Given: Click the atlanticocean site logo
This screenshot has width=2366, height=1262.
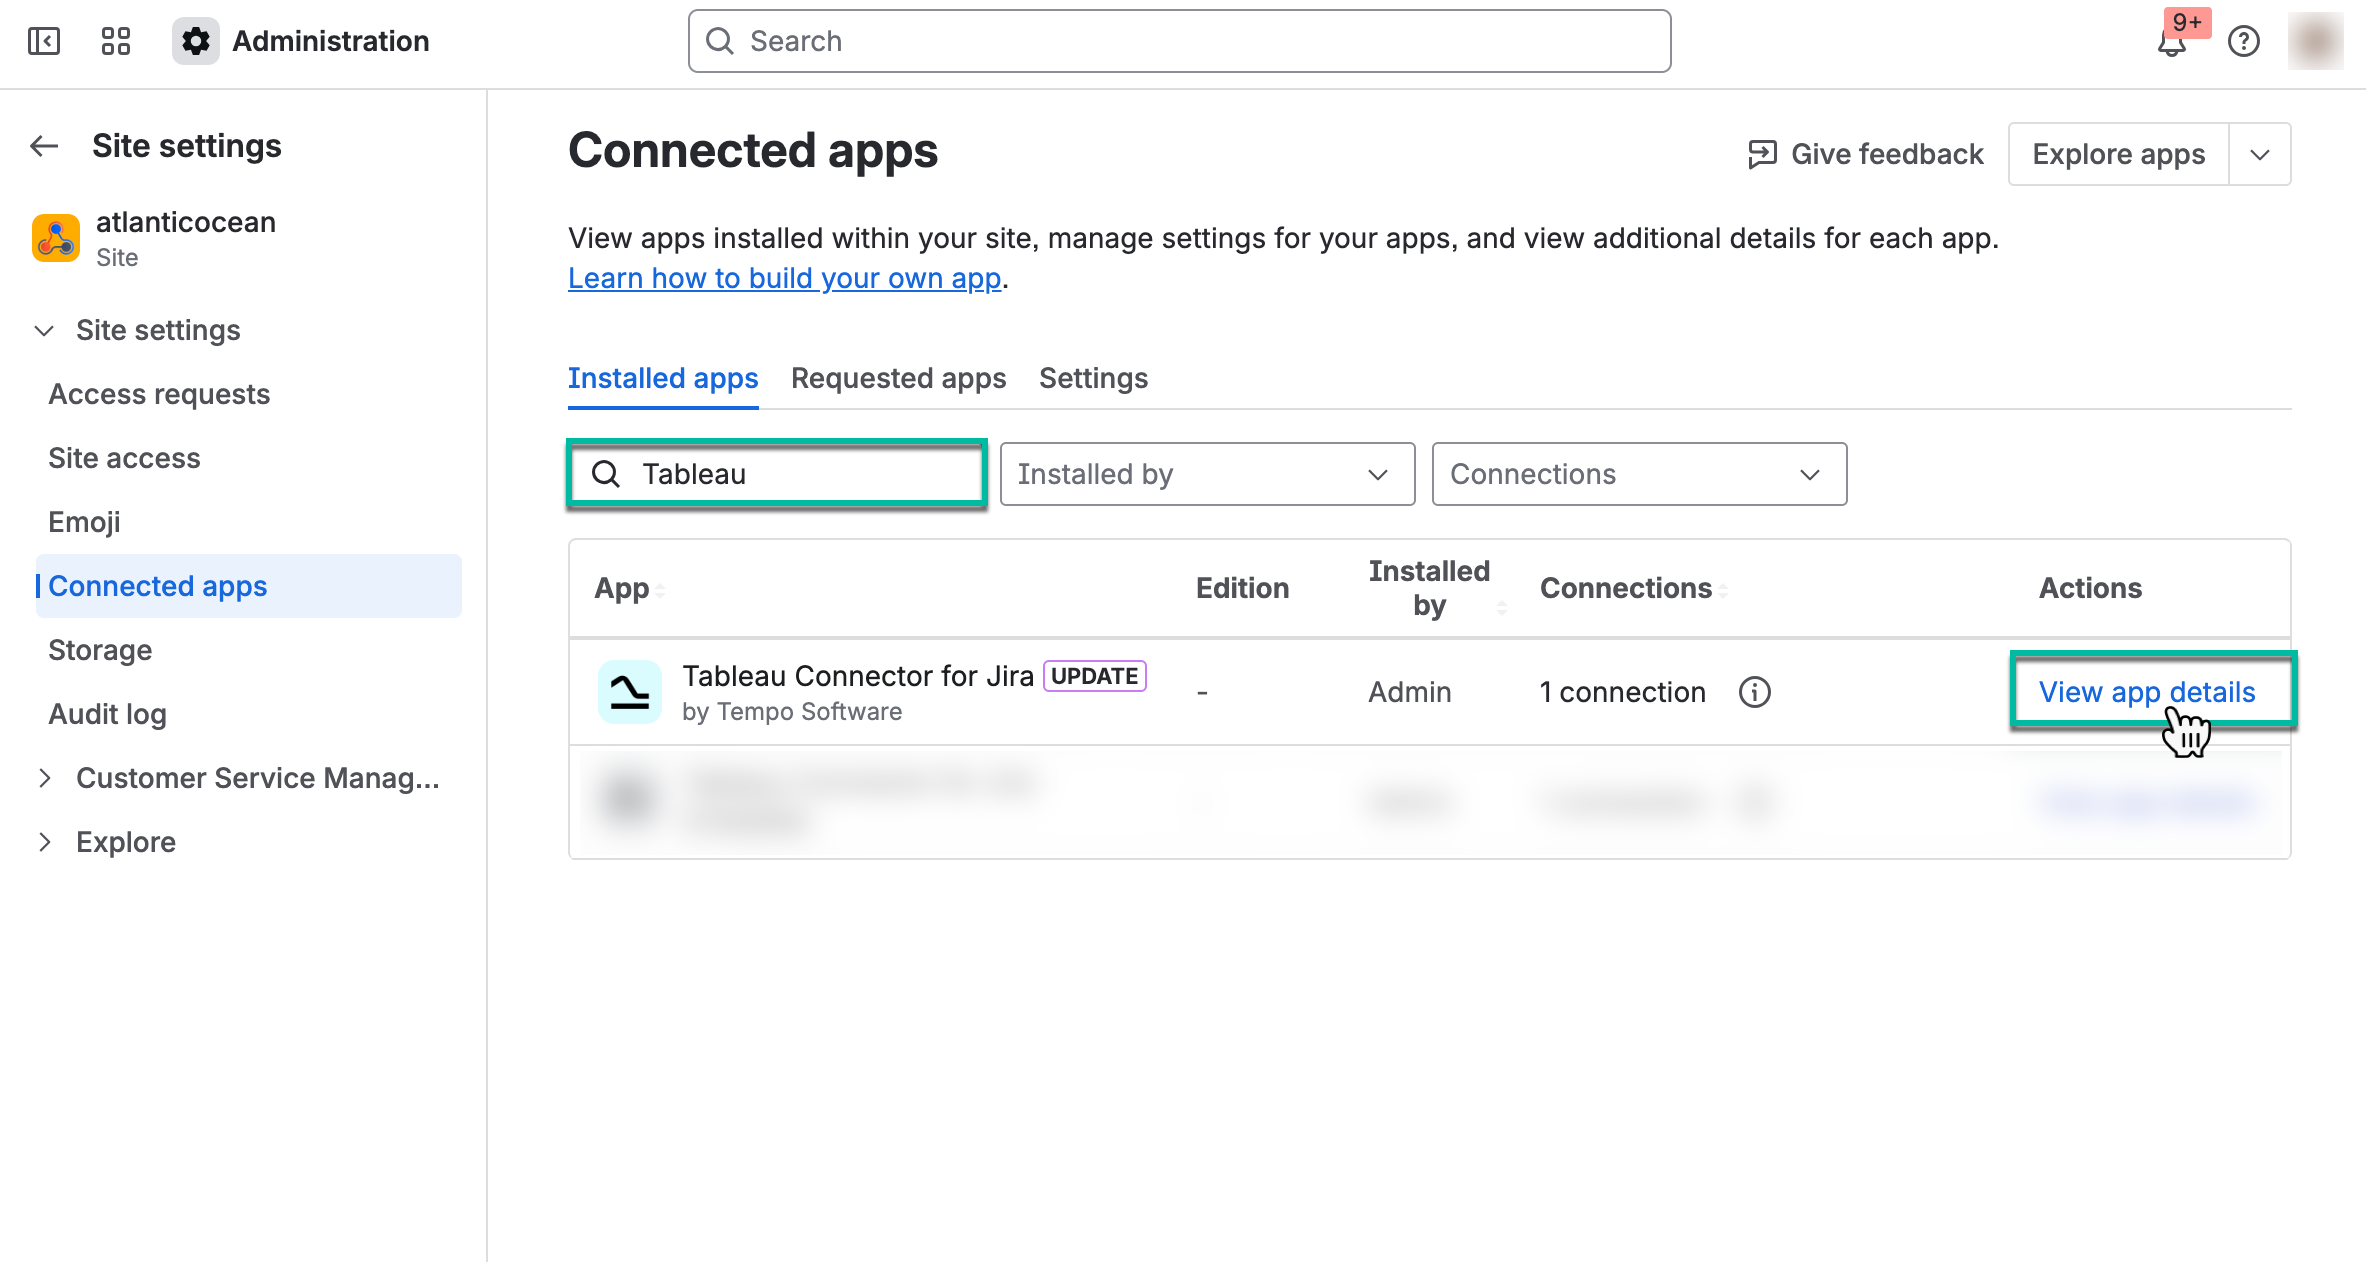Looking at the screenshot, I should [x=56, y=237].
